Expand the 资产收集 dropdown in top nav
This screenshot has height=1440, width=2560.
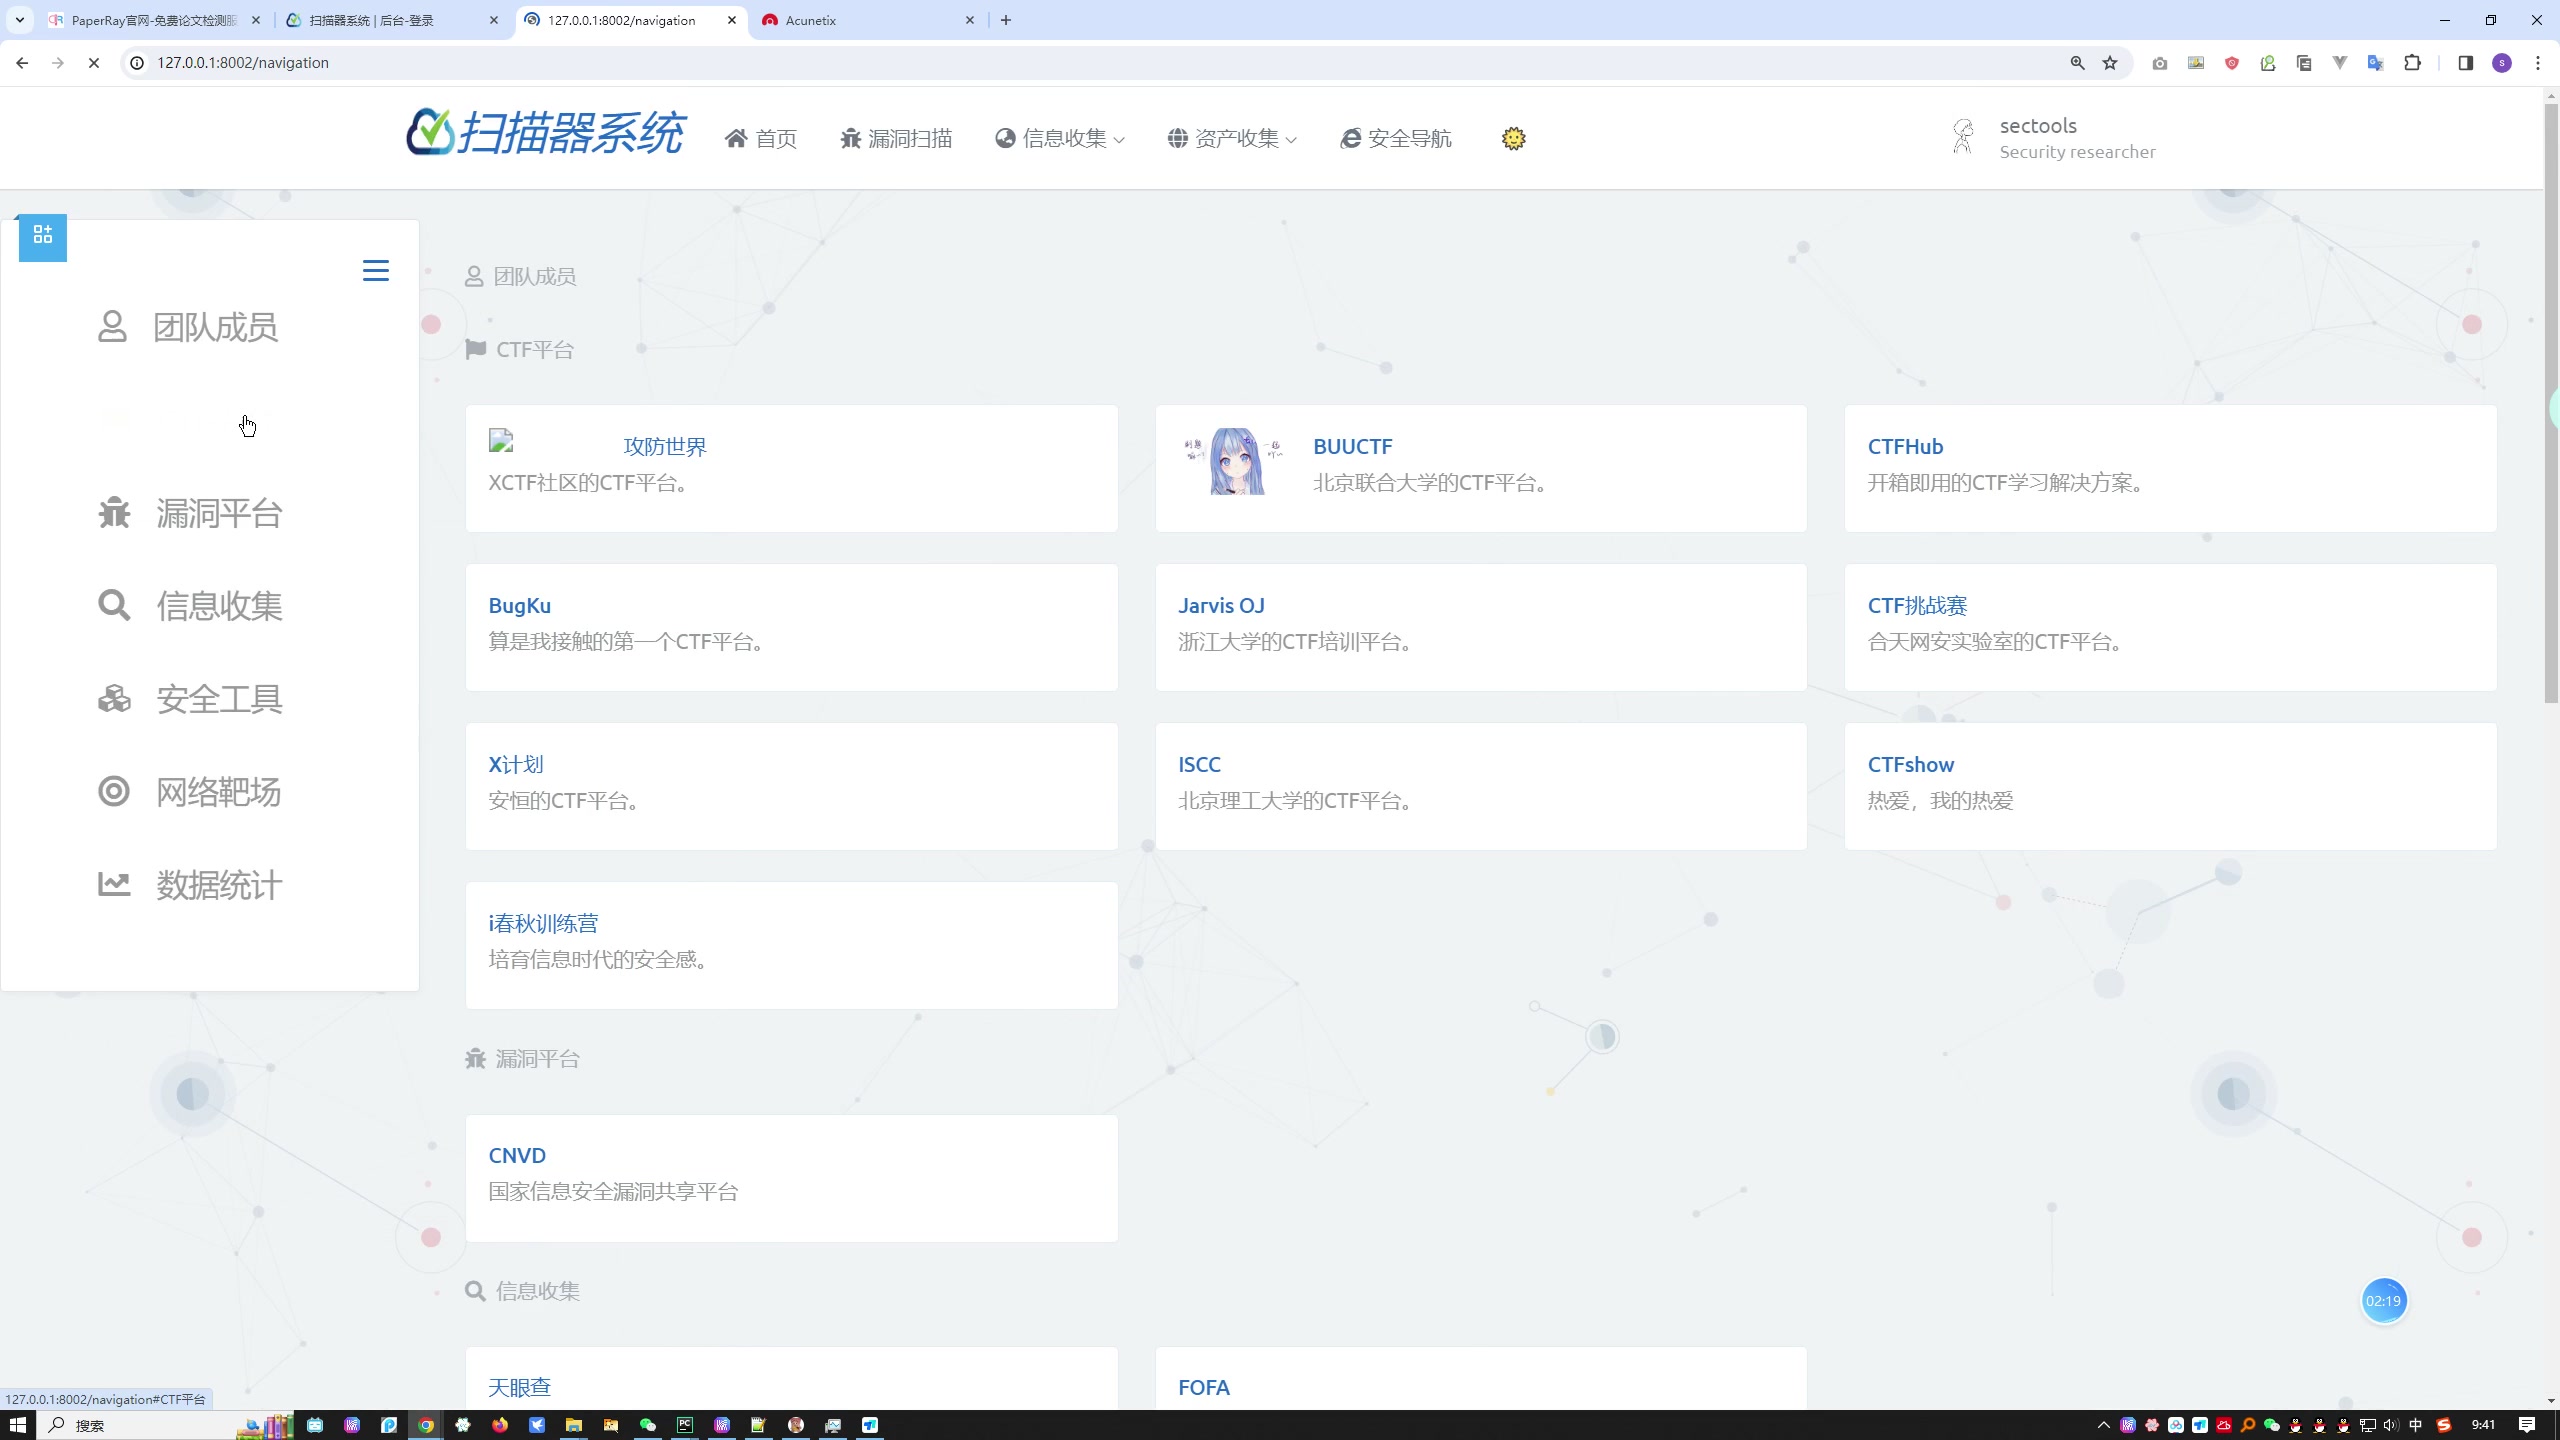coord(1232,138)
